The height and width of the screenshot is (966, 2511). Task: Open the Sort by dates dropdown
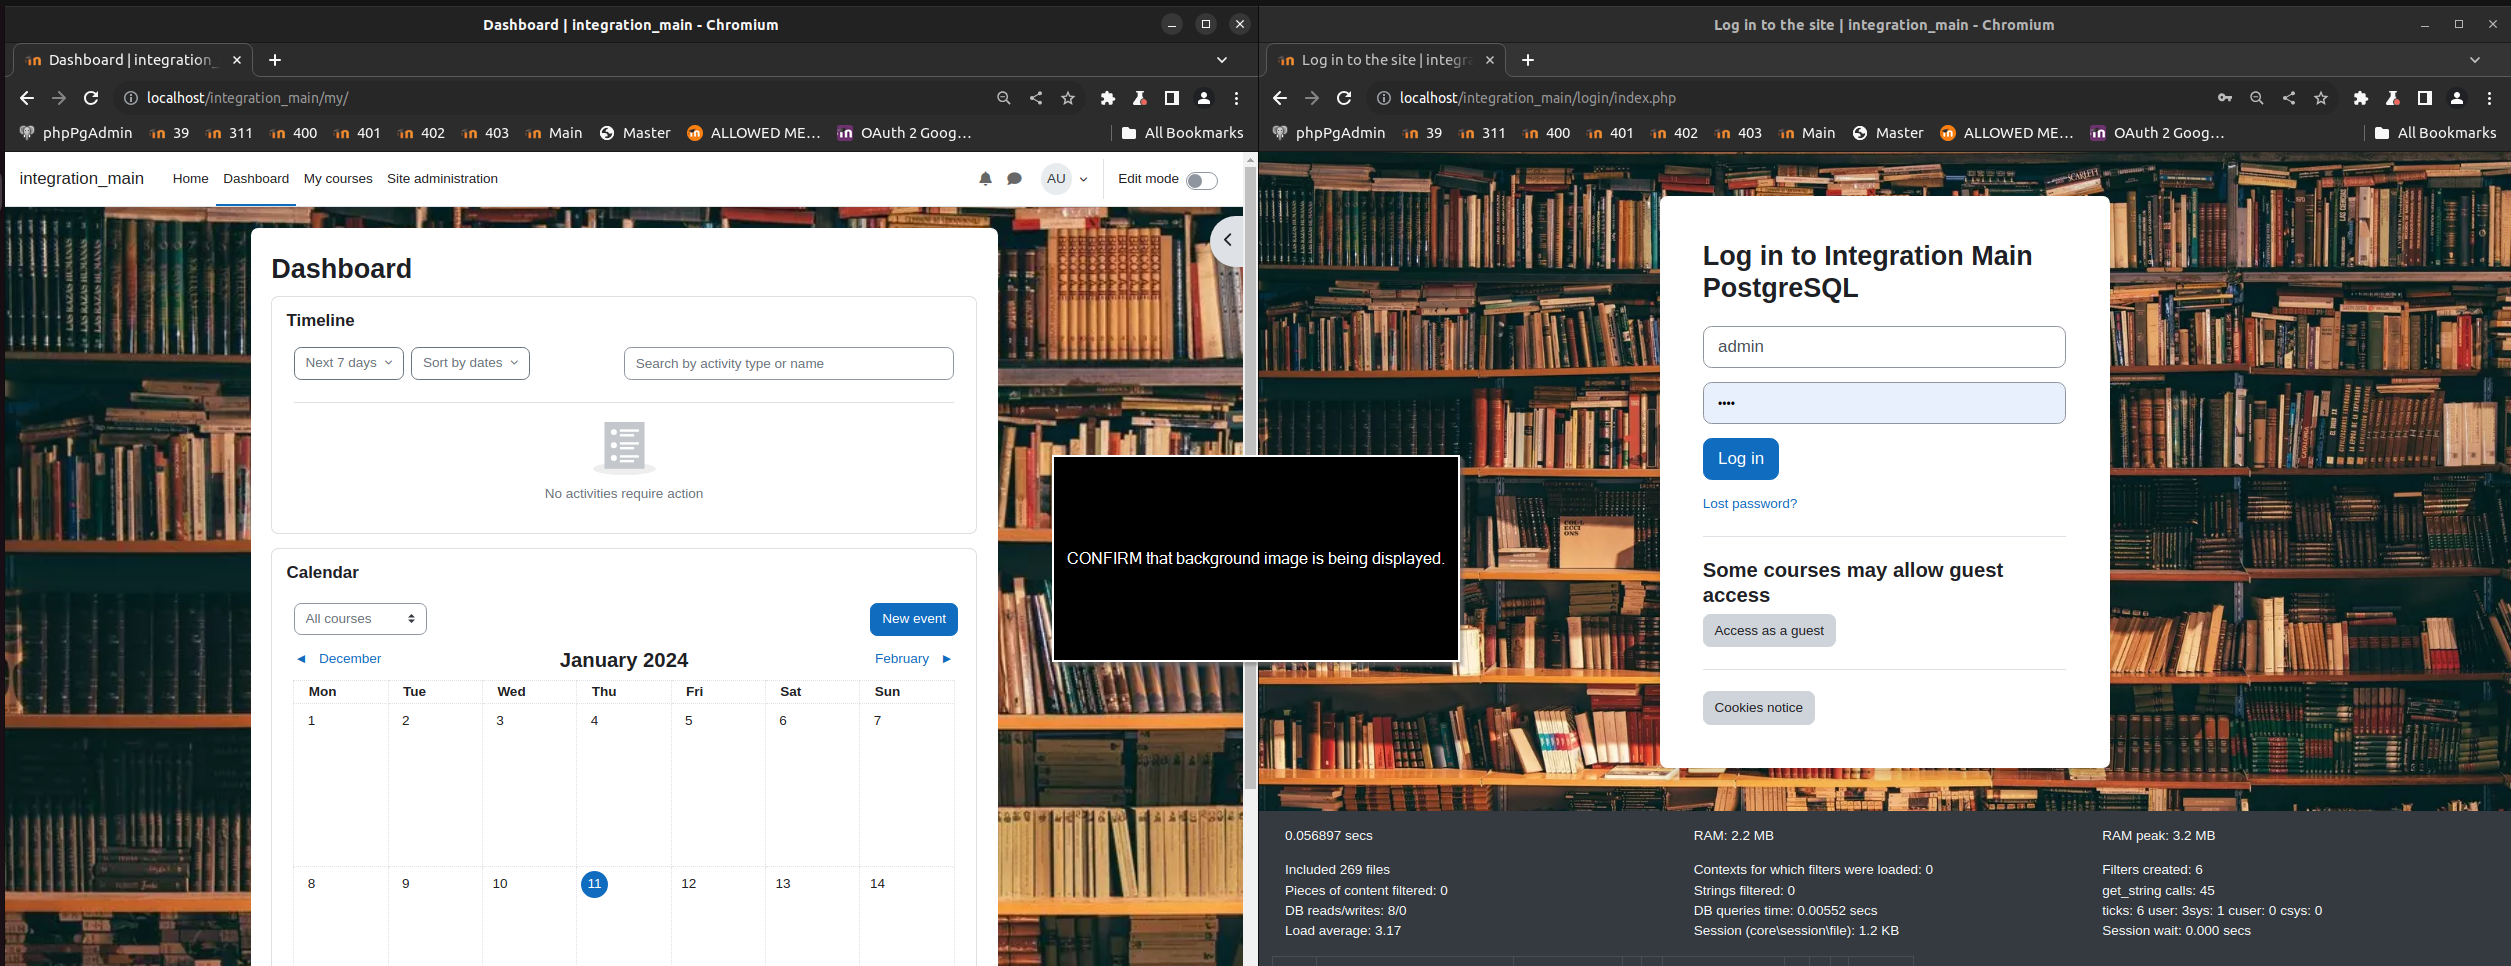point(470,363)
